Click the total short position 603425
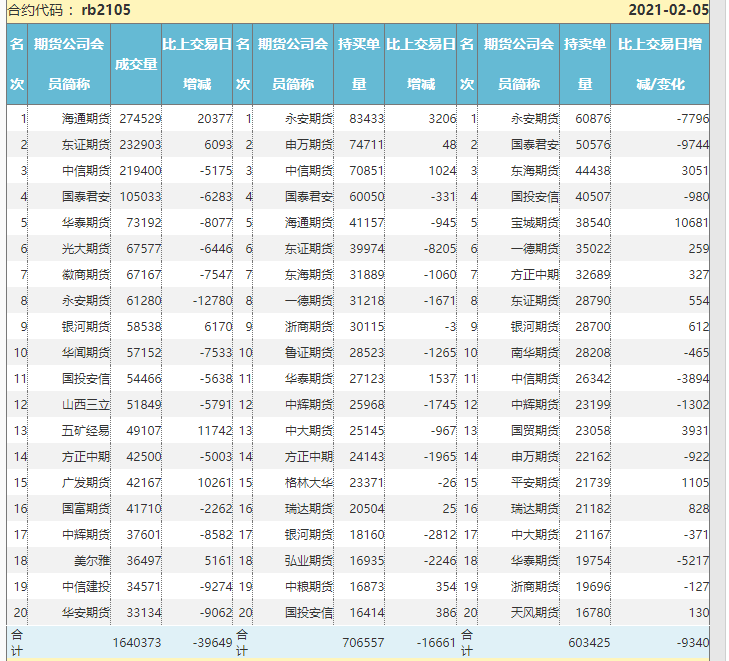 [x=589, y=643]
